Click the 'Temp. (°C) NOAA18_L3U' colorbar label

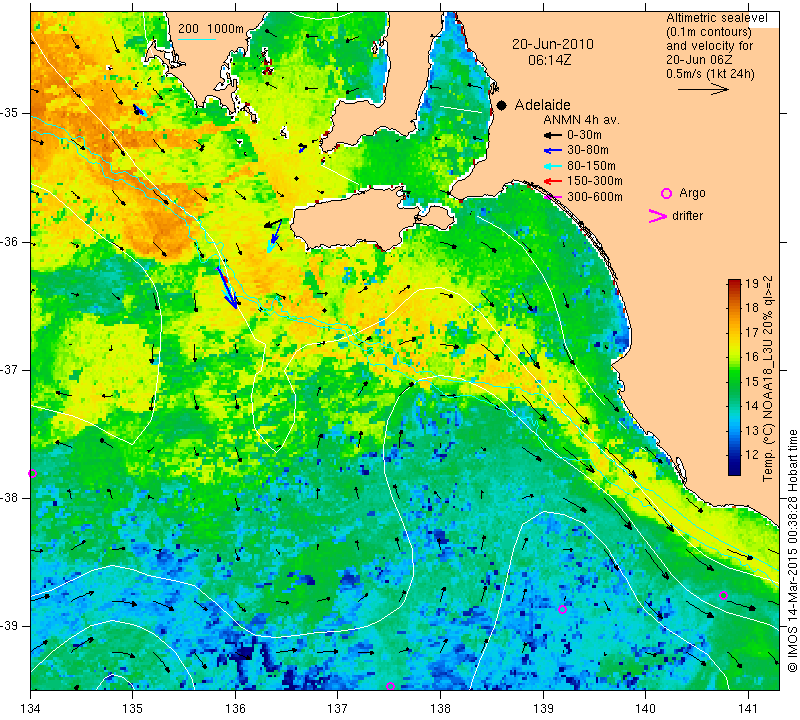(x=768, y=404)
